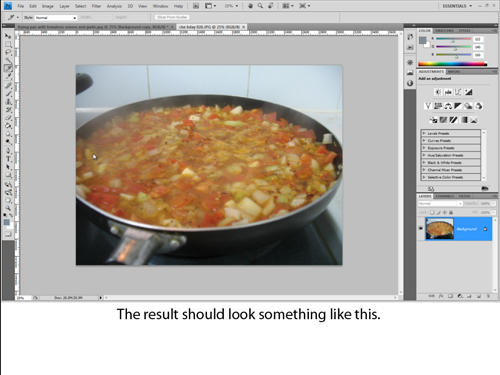500x375 pixels.
Task: Toggle lock transparent pixels box
Action: 432,212
